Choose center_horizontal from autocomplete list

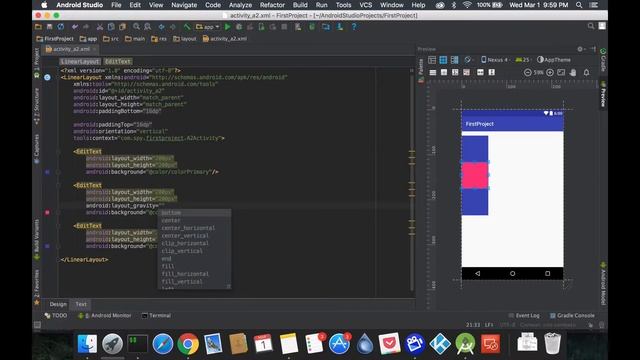[x=188, y=228]
